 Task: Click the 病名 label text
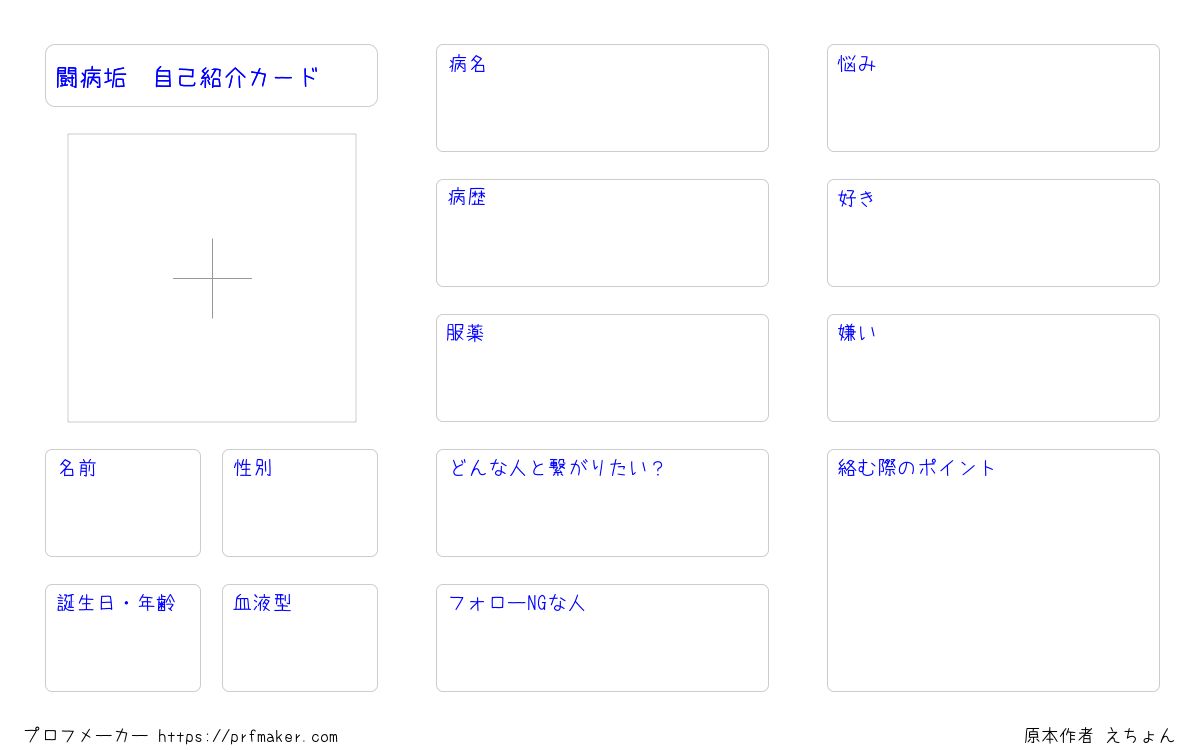pos(467,64)
